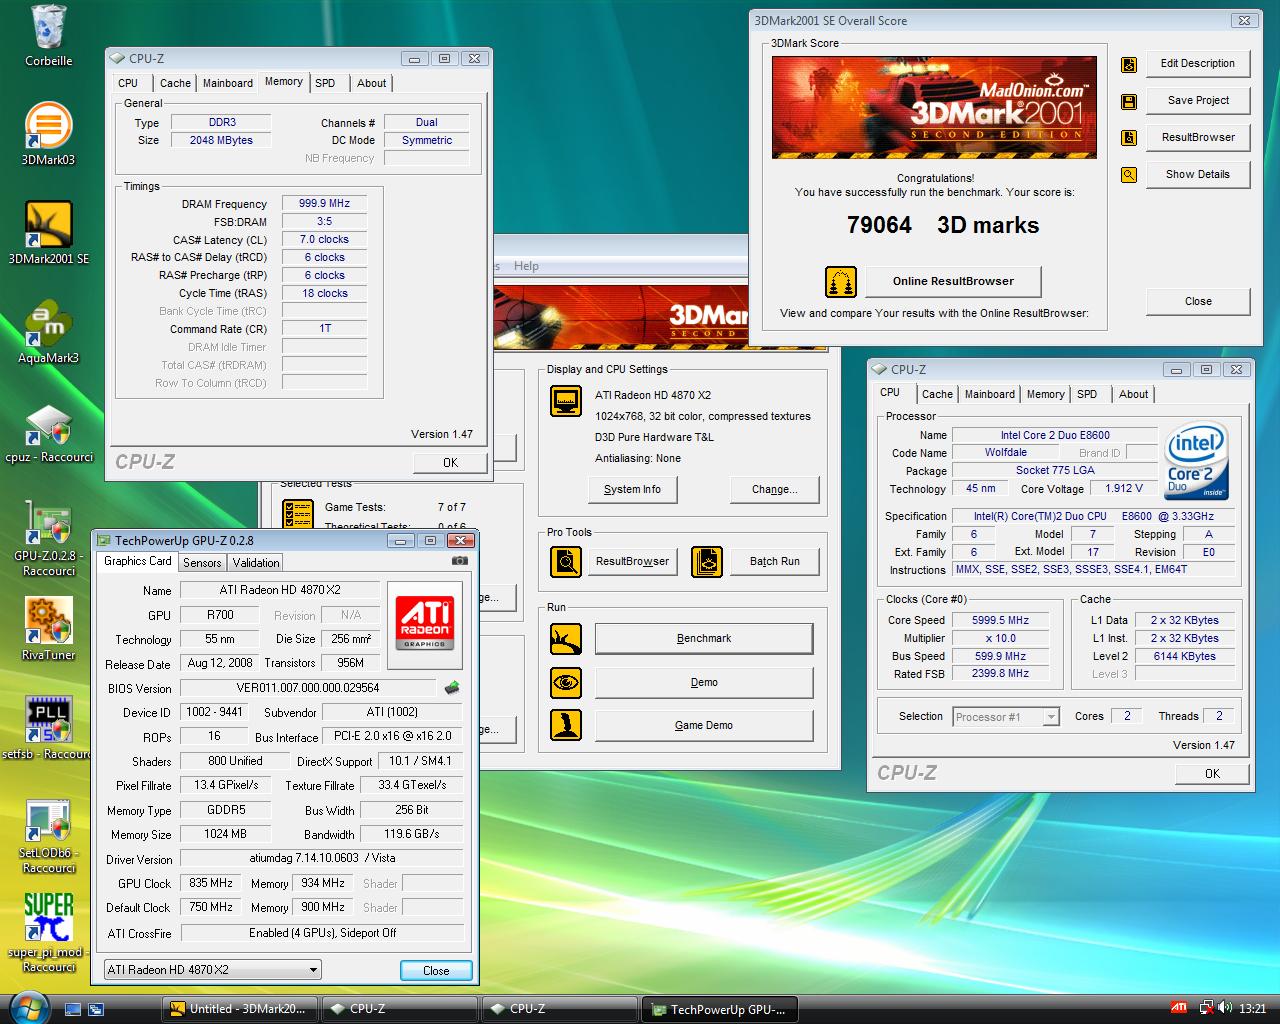Open the 3DMark2001 SE desktop shortcut
Image resolution: width=1280 pixels, height=1024 pixels.
point(48,233)
